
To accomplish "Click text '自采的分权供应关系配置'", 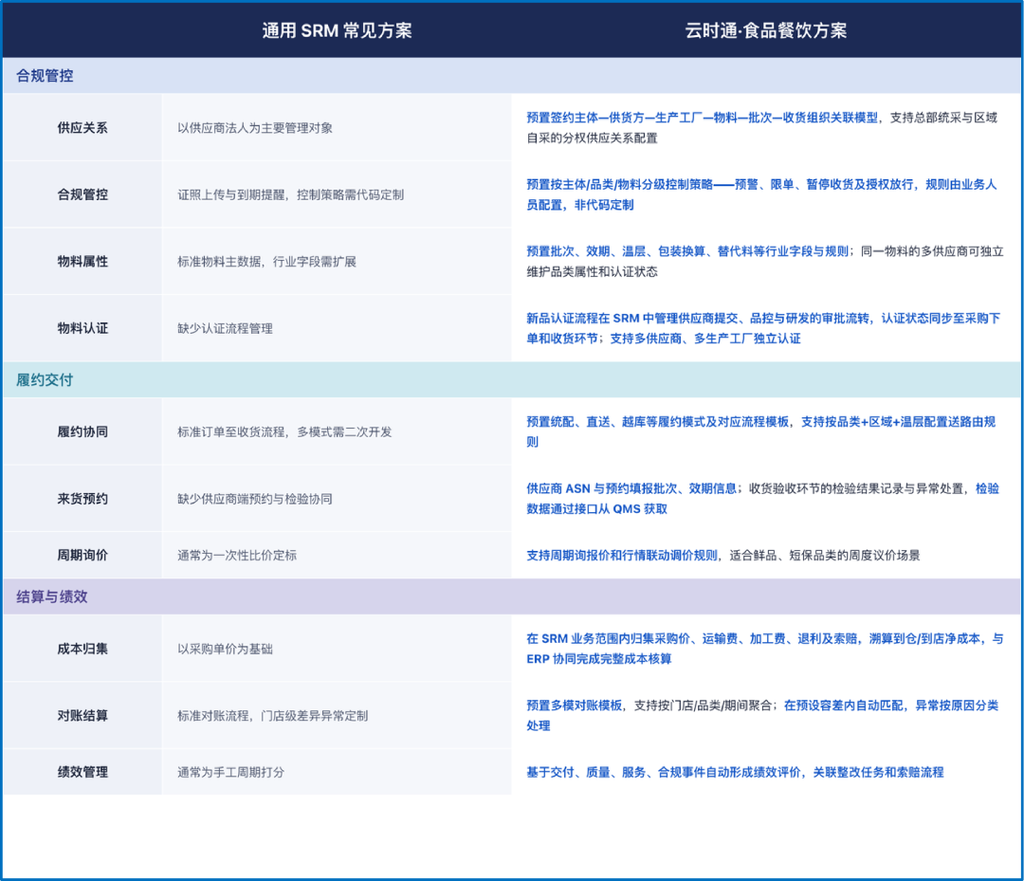I will (x=592, y=138).
